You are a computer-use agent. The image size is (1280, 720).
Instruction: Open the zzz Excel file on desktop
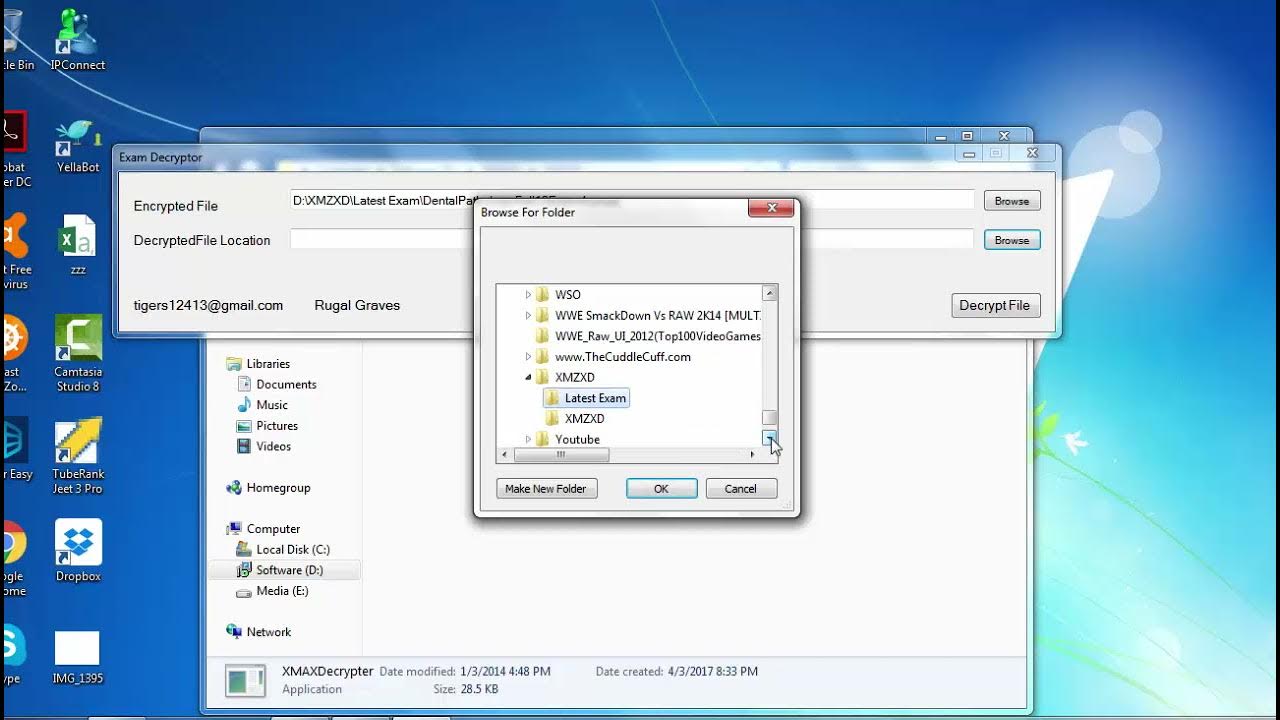click(77, 245)
